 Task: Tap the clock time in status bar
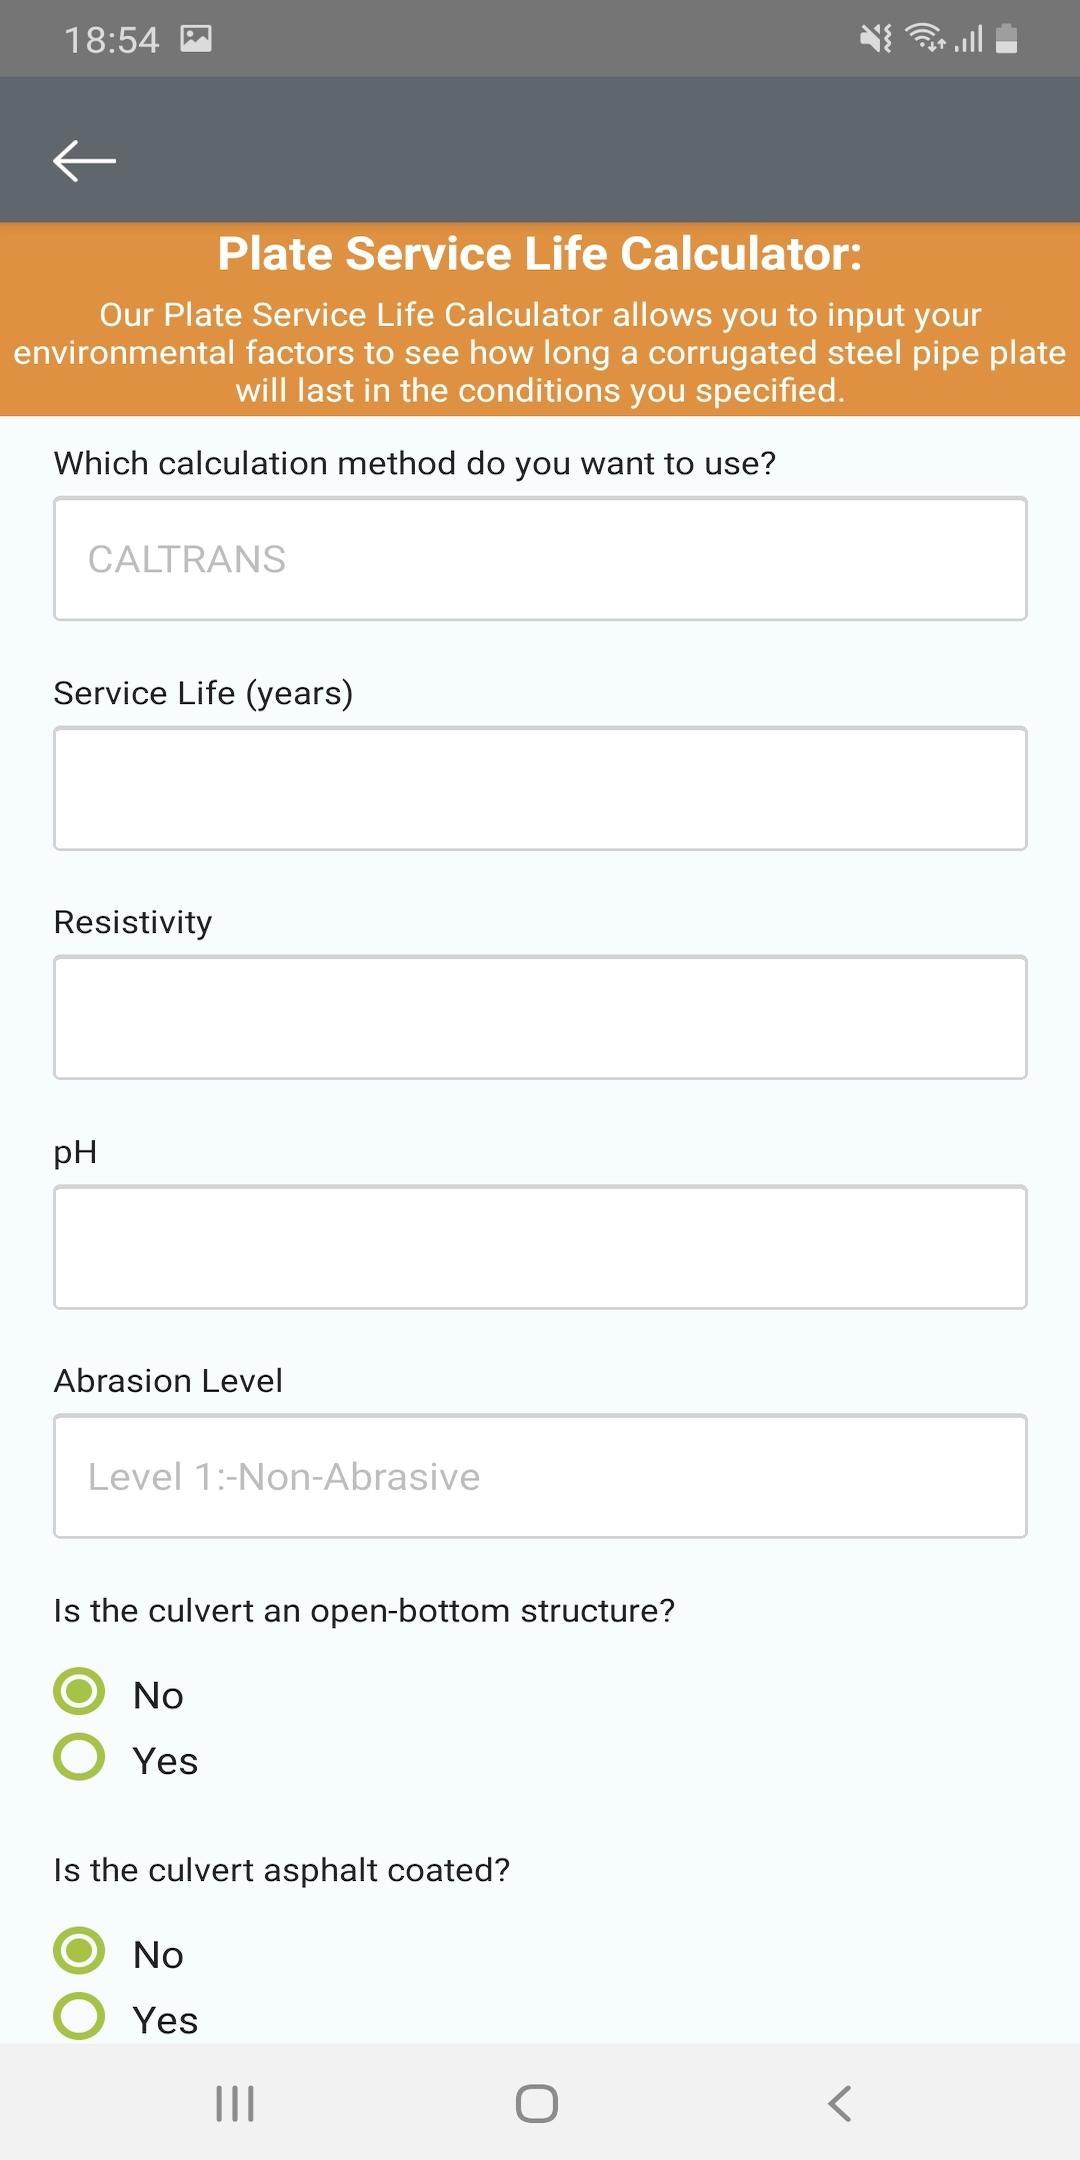pyautogui.click(x=112, y=40)
